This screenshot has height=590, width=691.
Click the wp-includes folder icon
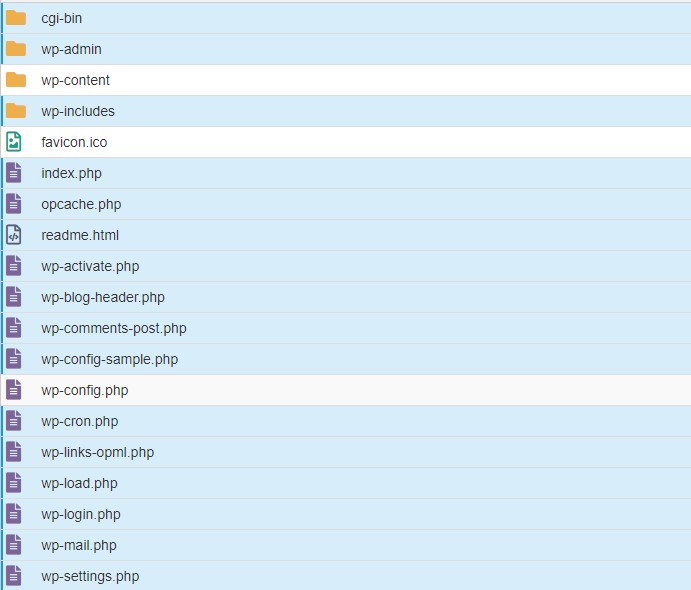[x=16, y=111]
